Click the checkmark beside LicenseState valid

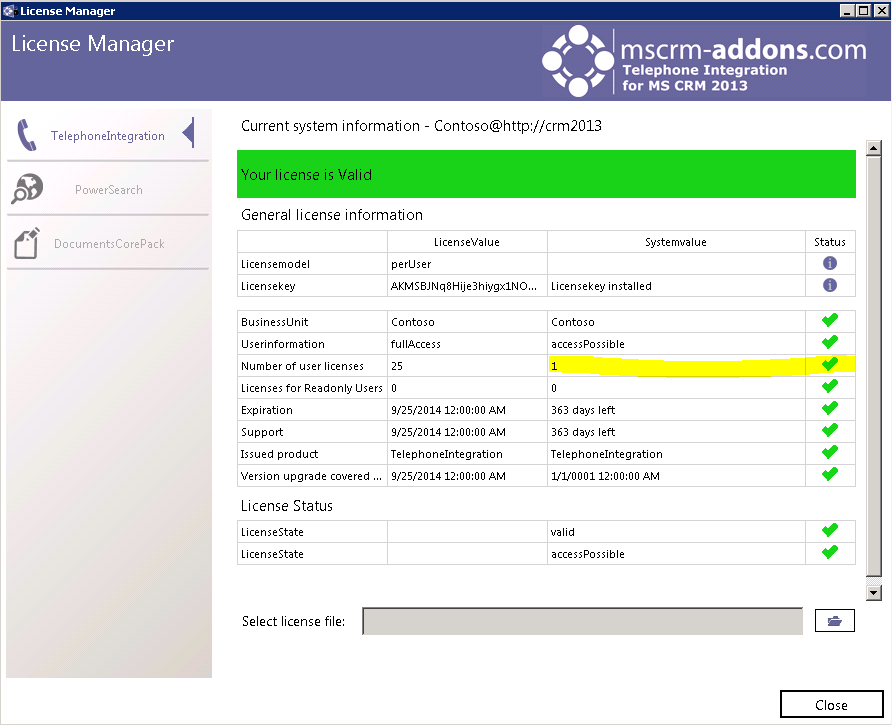pos(830,530)
